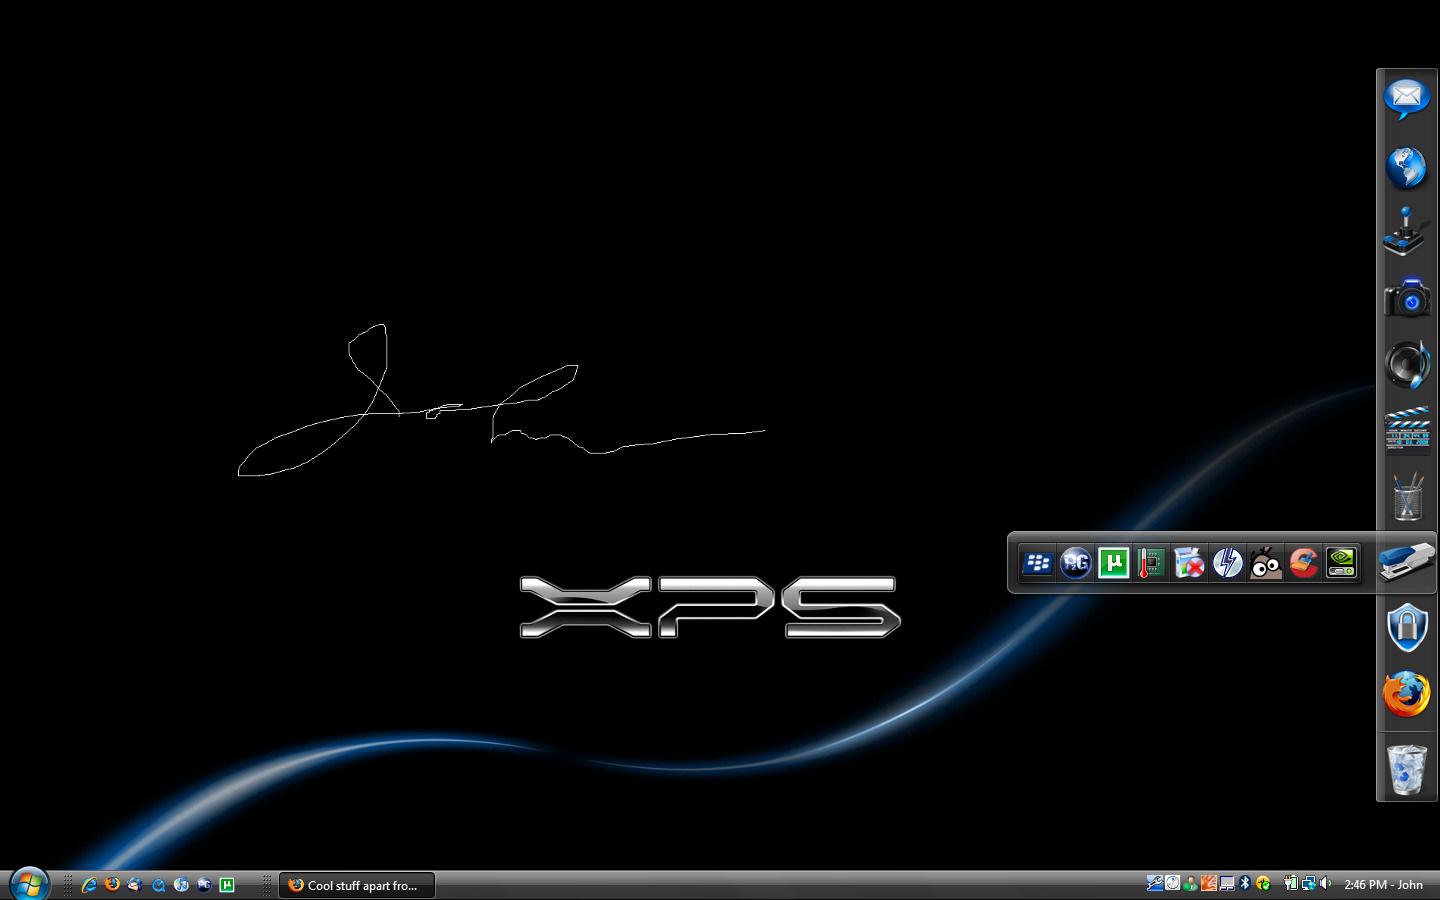Open the cartoon bird flyout icon
This screenshot has height=900, width=1440.
(x=1265, y=564)
